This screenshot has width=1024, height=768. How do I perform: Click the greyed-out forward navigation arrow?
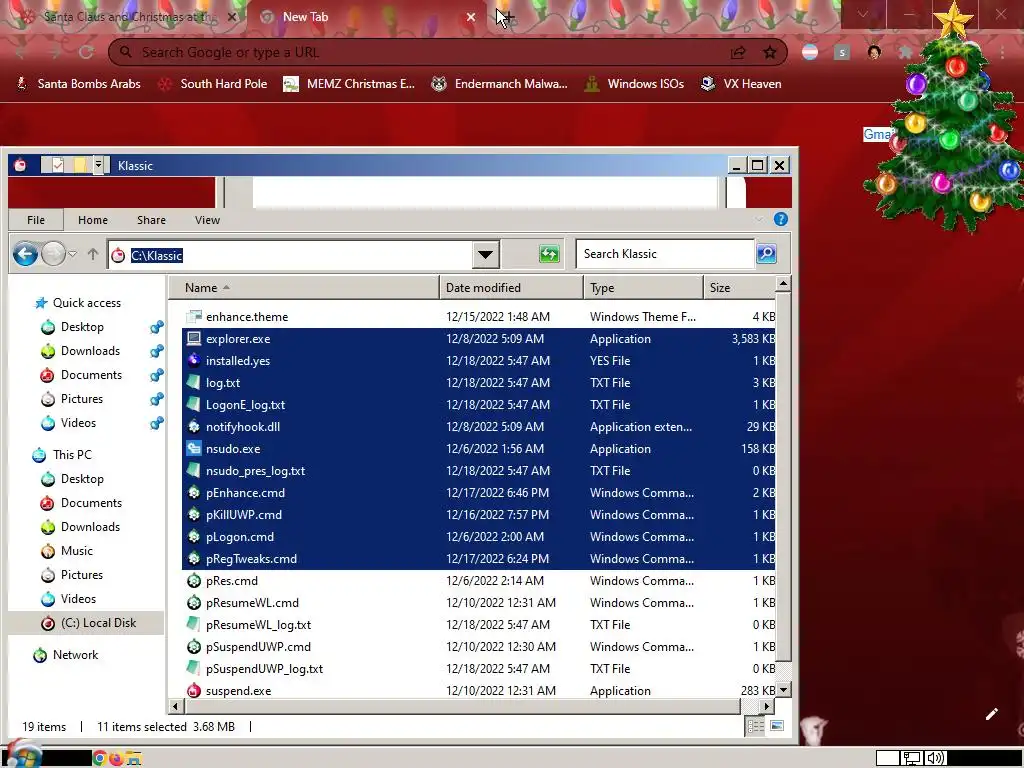click(53, 254)
